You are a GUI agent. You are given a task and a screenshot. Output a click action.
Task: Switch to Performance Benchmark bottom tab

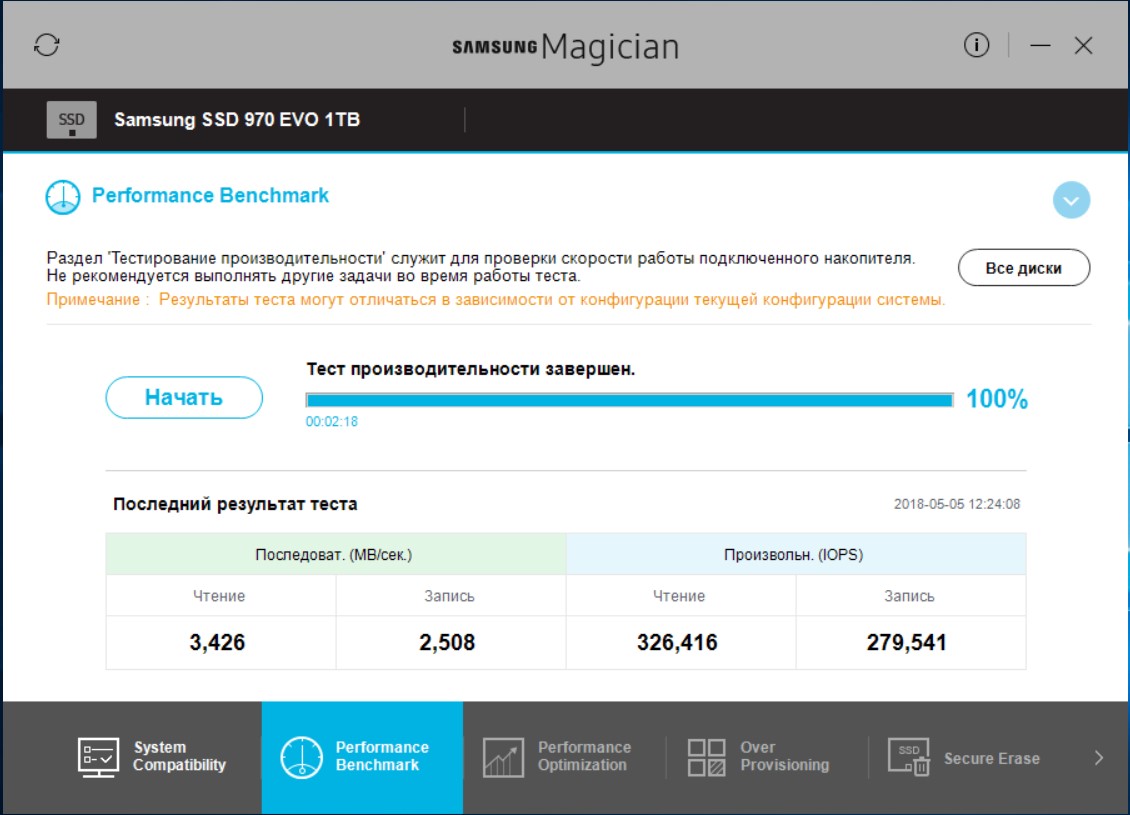[362, 757]
